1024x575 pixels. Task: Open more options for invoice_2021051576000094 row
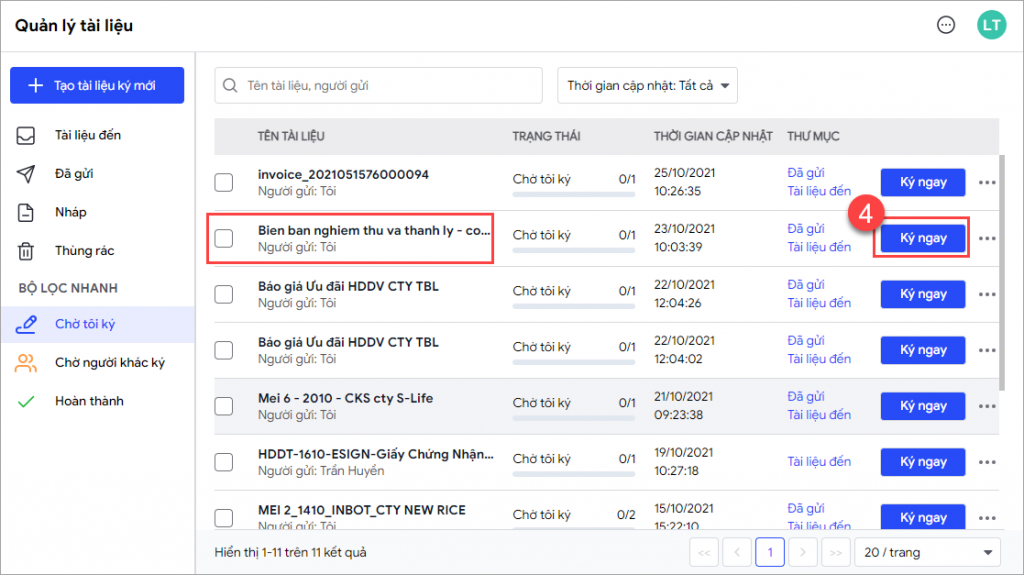coord(988,183)
